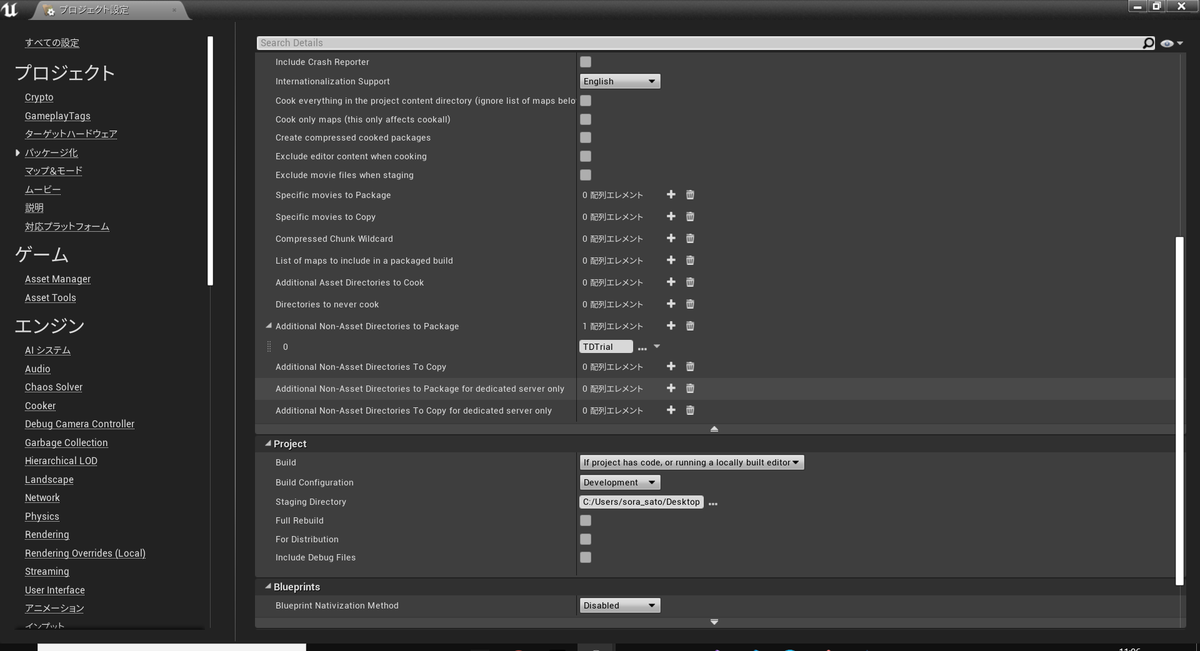Enable the For Distribution checkbox
This screenshot has width=1200, height=651.
[586, 539]
